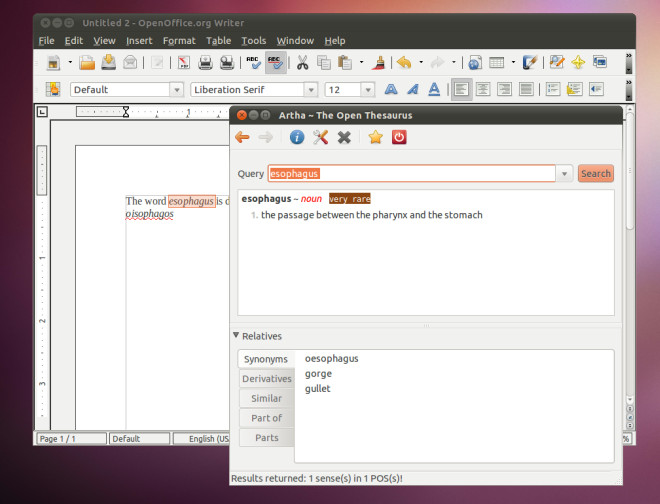
Task: Go back using Artha's orange back arrow
Action: tap(242, 137)
